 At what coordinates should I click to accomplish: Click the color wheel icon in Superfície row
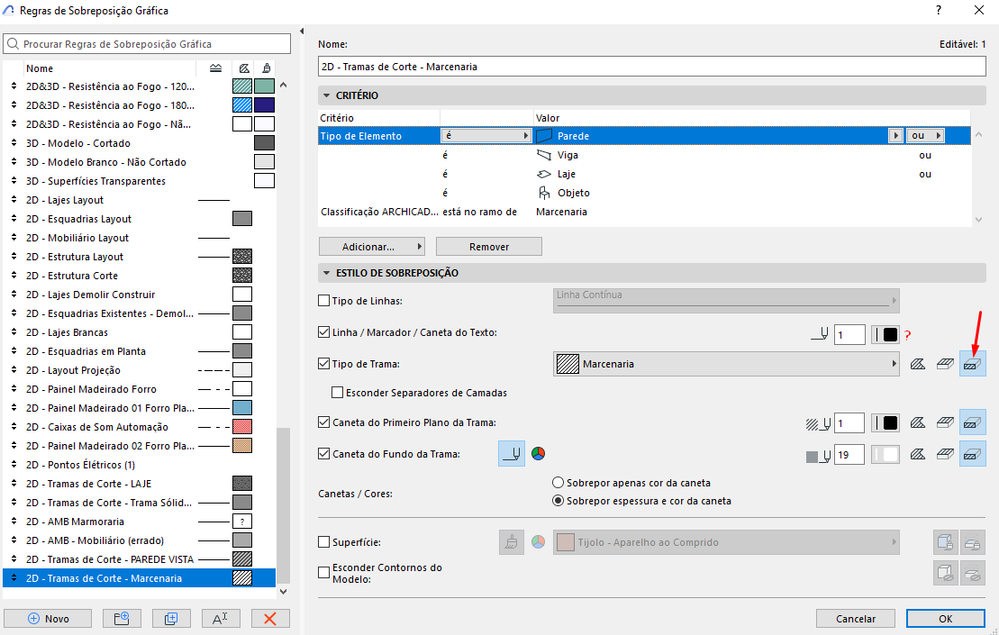[538, 542]
